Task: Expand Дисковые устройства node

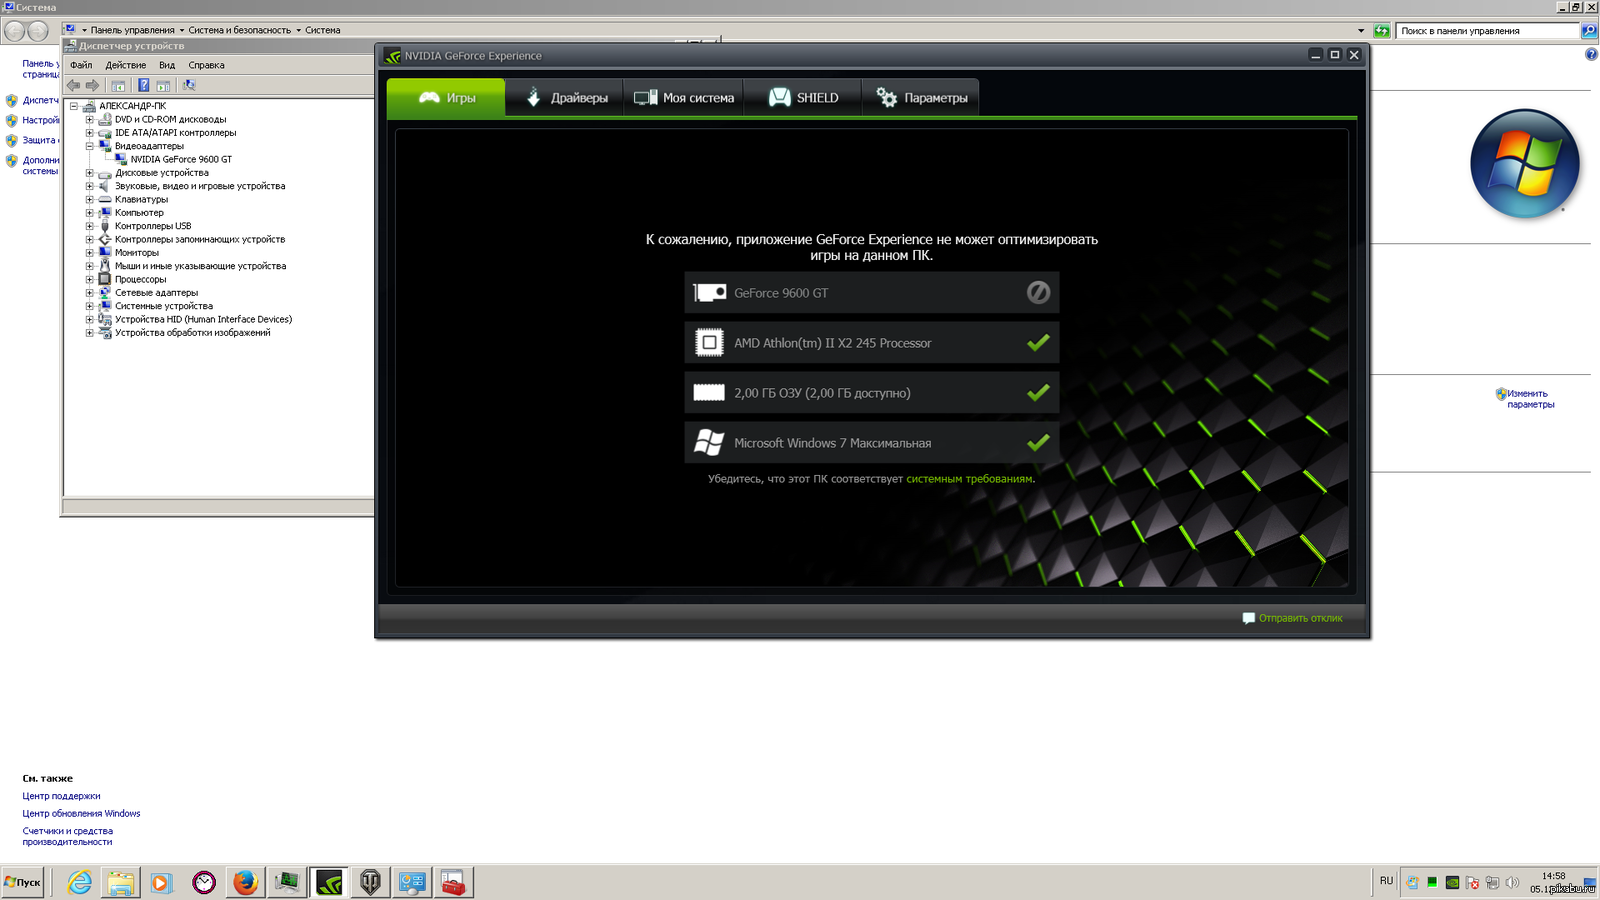Action: click(x=89, y=173)
